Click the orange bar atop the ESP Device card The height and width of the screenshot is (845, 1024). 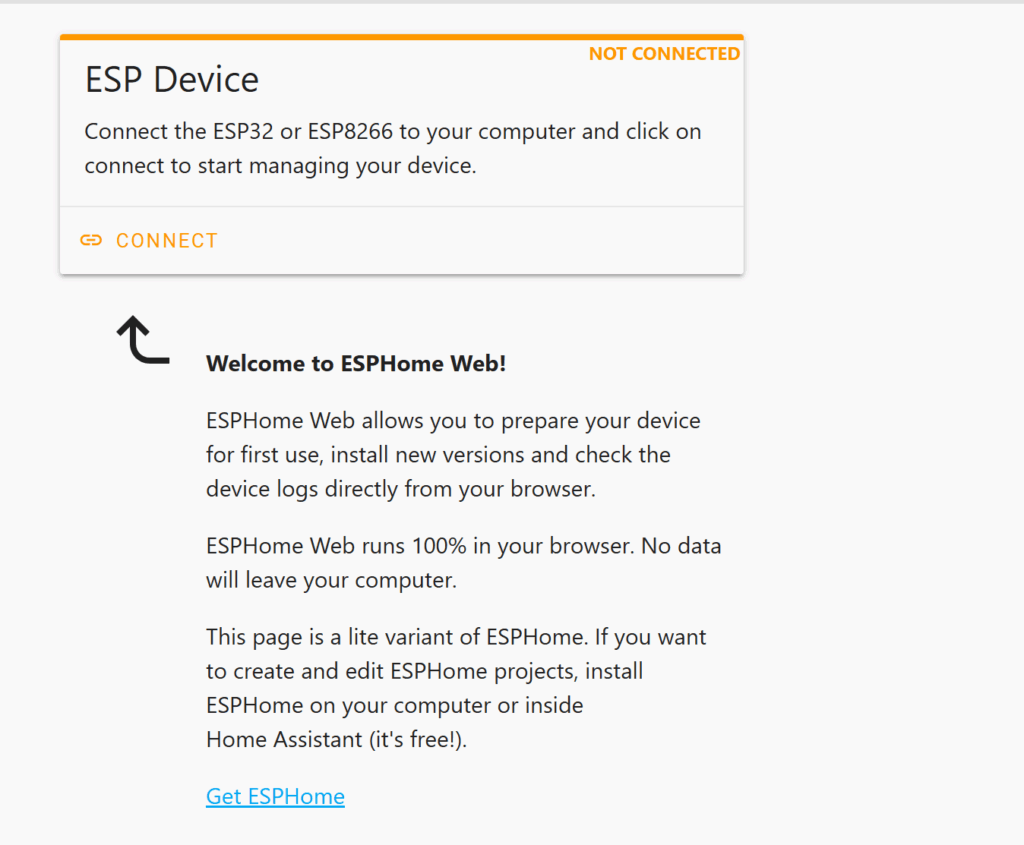tap(400, 37)
